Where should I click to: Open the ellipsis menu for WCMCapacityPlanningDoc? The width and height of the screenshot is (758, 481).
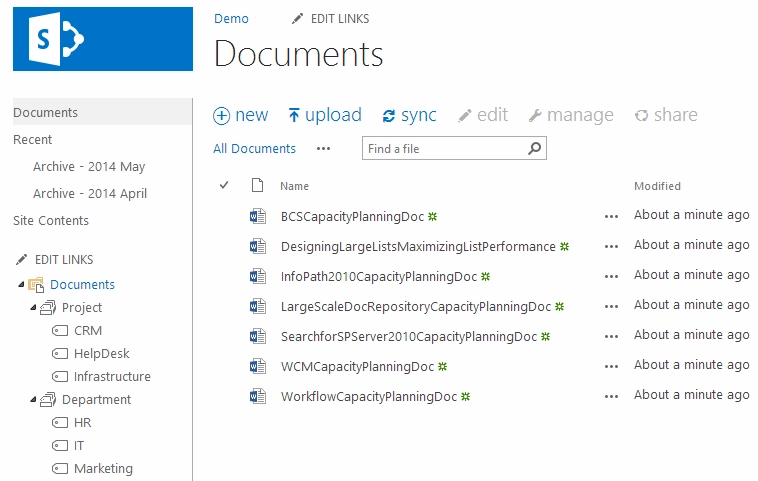[x=612, y=366]
